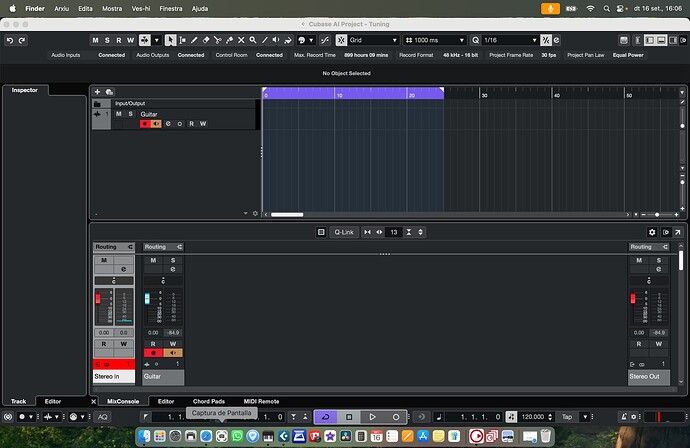Solo the Guitar track in track list

[x=130, y=114]
